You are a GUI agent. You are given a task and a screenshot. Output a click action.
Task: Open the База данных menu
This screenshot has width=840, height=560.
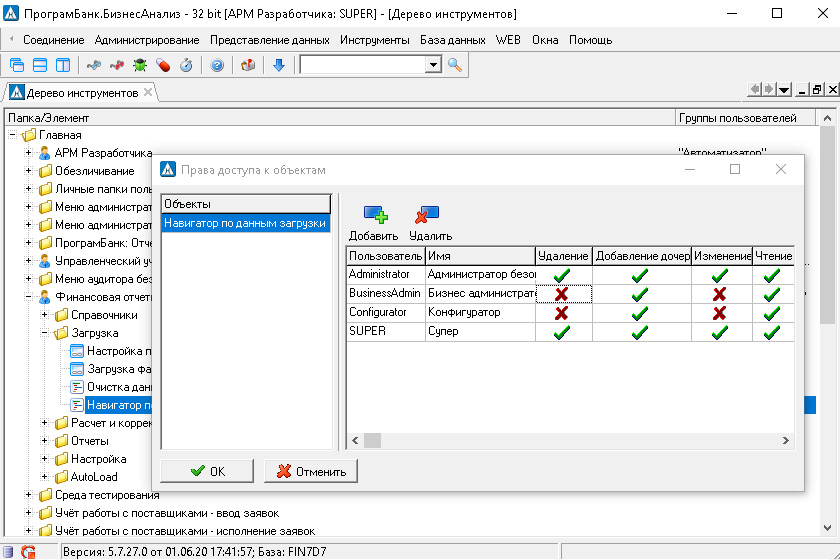(x=453, y=40)
